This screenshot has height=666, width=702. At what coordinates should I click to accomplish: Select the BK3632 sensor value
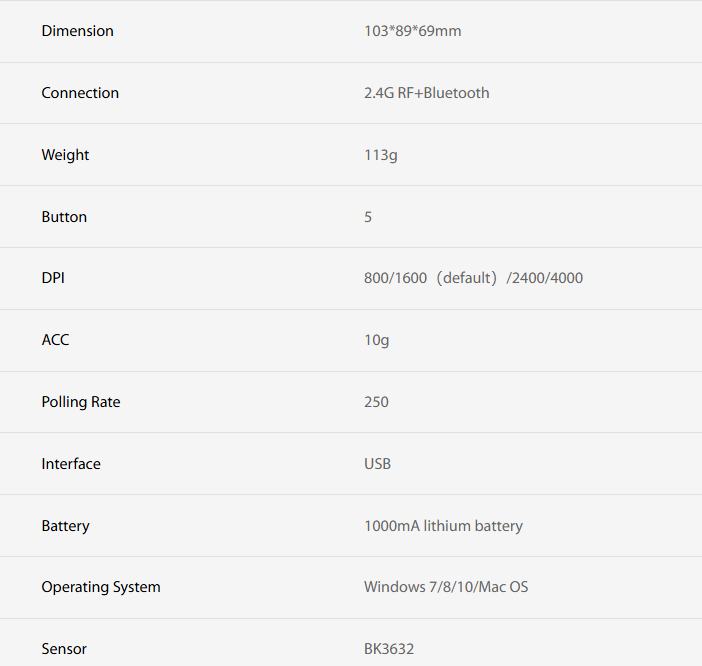(389, 649)
